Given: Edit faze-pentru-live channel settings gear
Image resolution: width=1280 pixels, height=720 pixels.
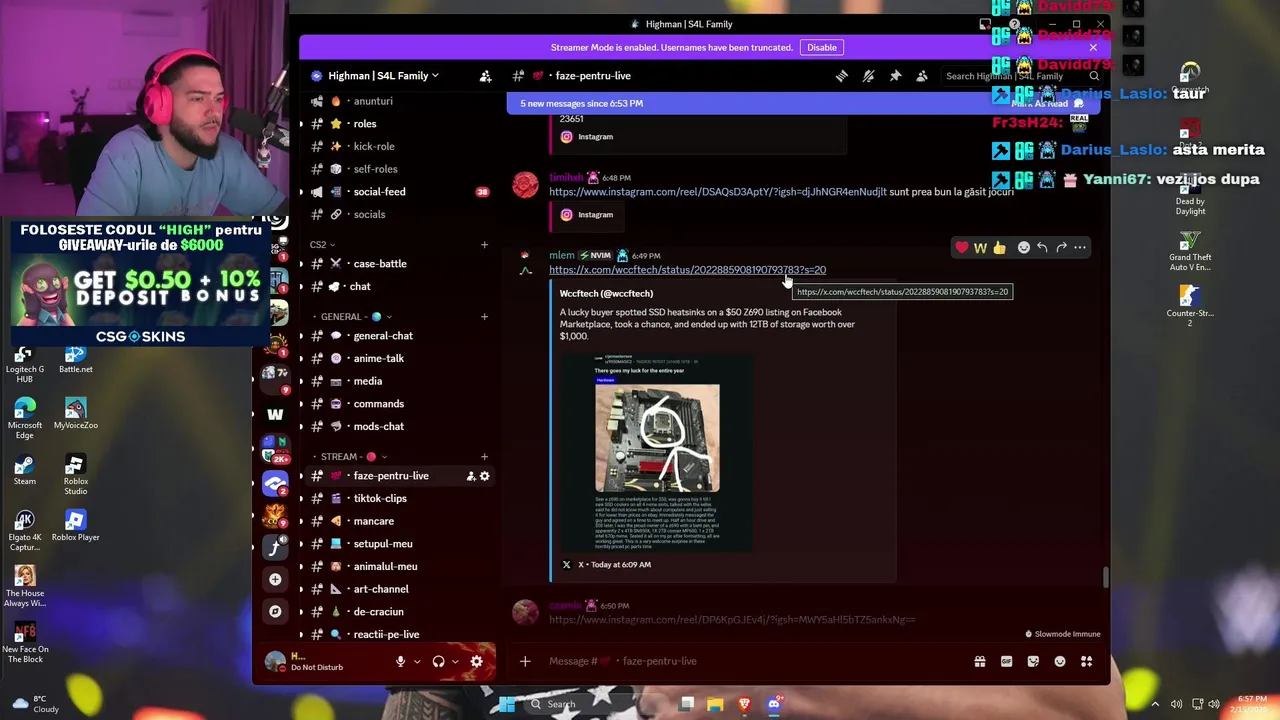Looking at the screenshot, I should click(x=485, y=476).
